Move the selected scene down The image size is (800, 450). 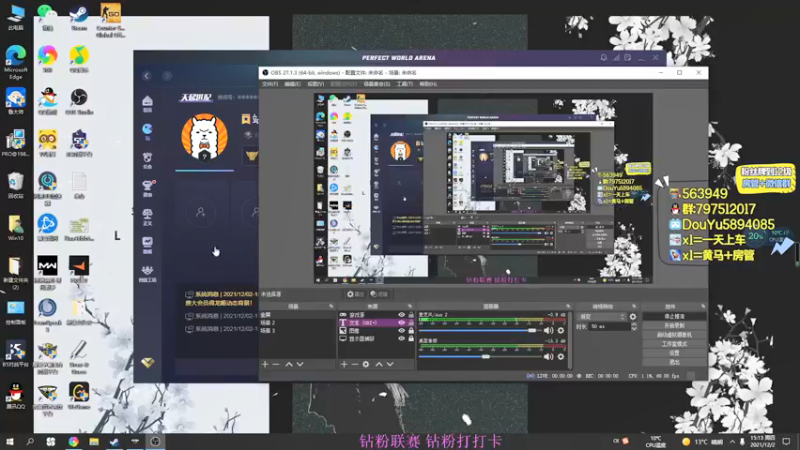[x=300, y=364]
